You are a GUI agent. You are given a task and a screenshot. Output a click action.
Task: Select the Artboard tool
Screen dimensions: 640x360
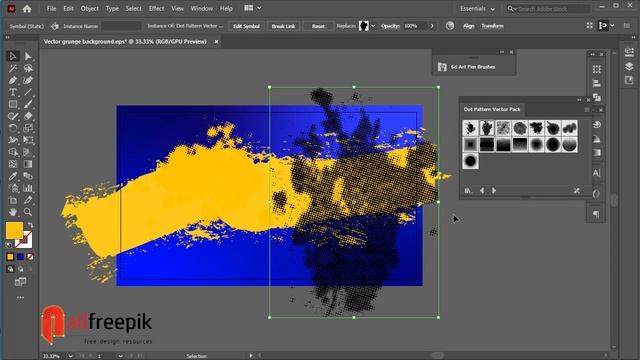(x=13, y=200)
